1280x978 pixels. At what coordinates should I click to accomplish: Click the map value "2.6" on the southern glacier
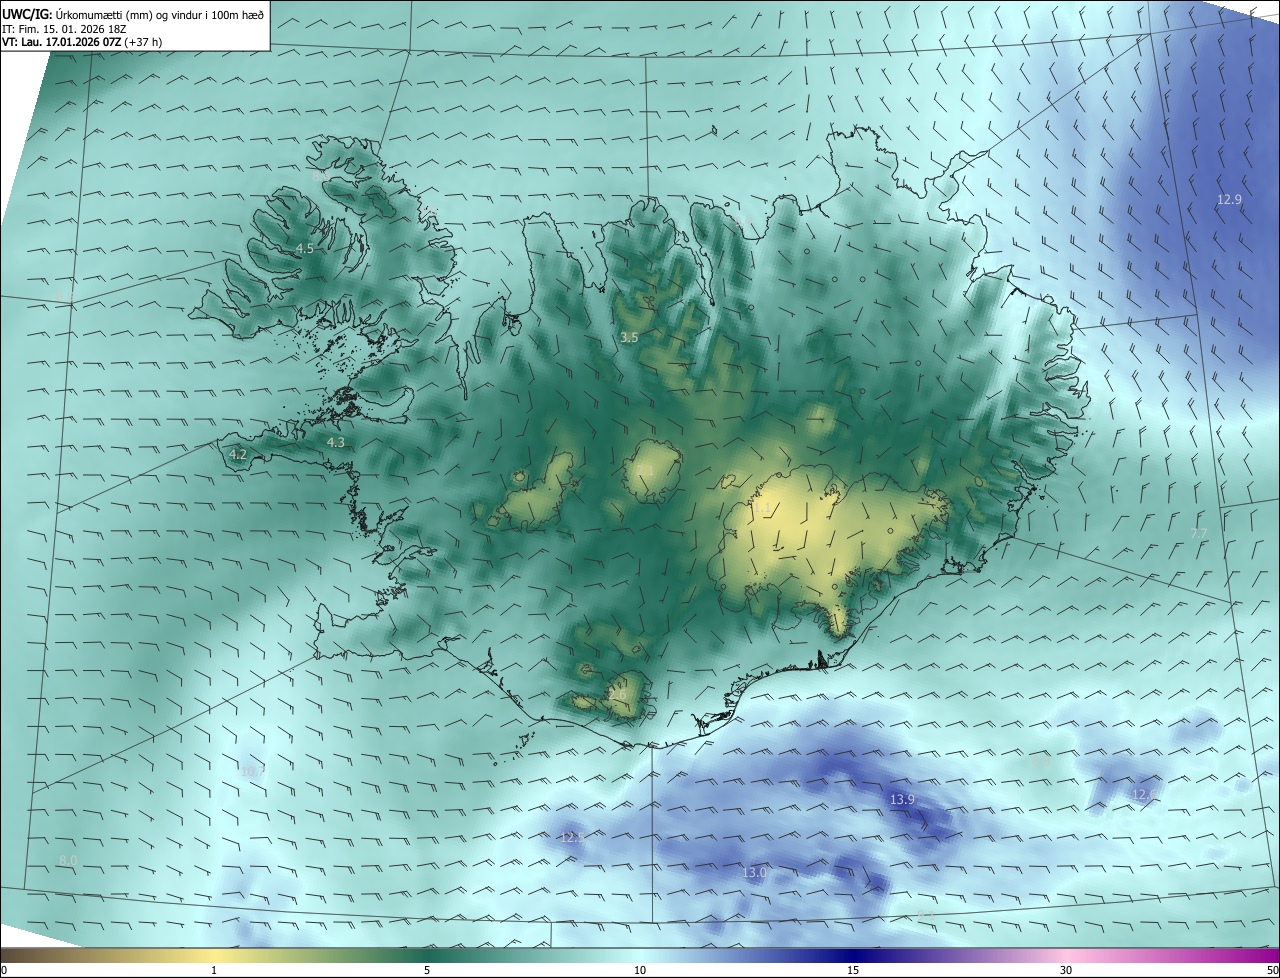[x=617, y=695]
